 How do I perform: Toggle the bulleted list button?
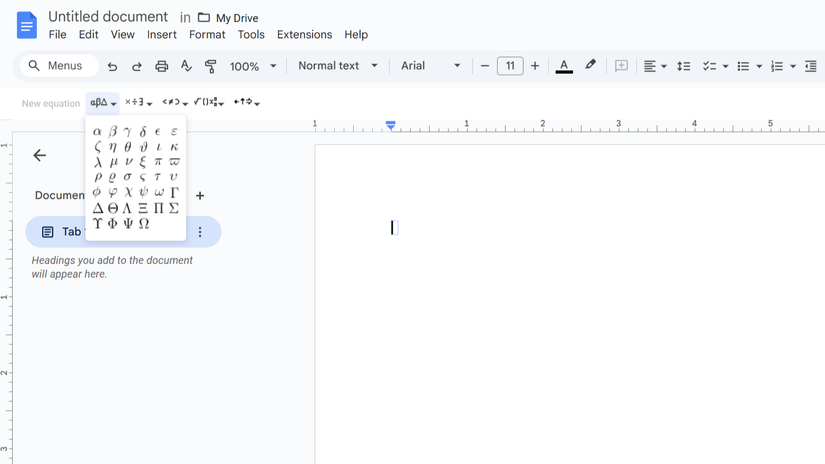pyautogui.click(x=743, y=66)
